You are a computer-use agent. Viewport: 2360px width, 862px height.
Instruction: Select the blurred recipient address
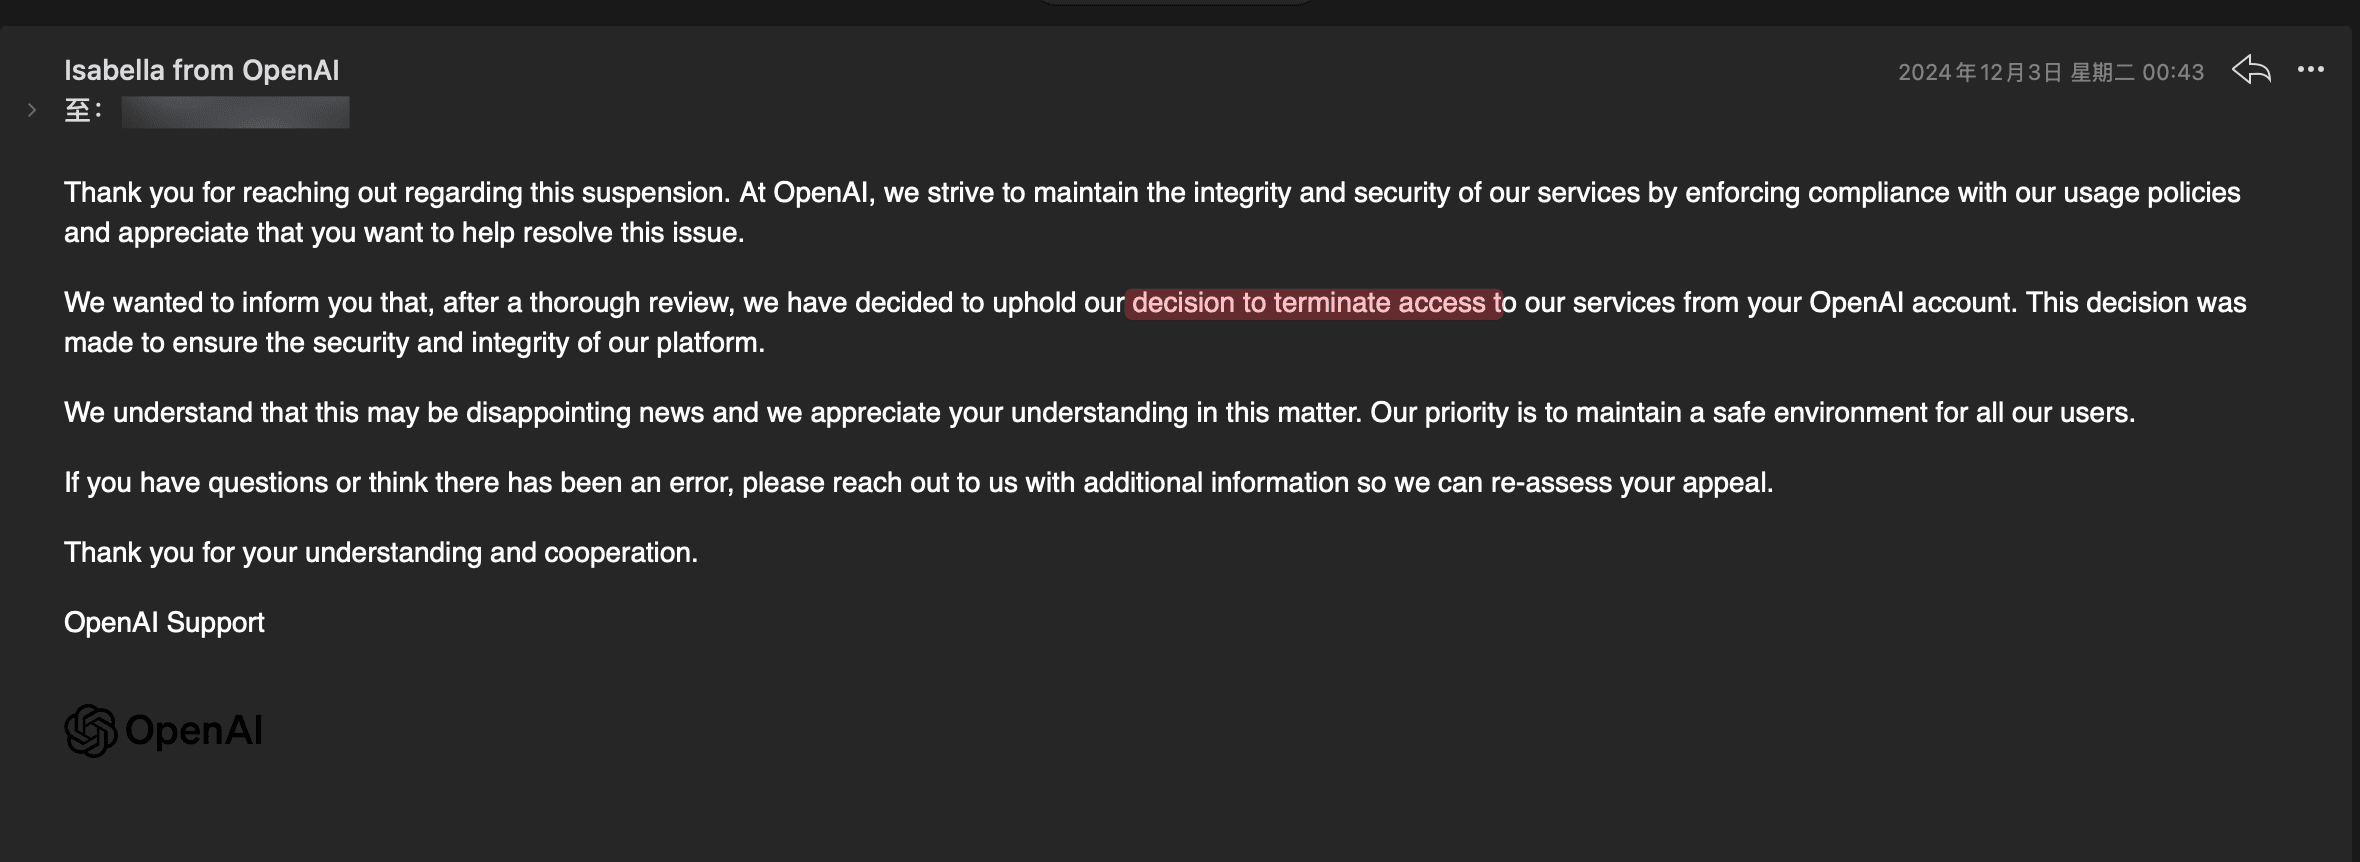(x=235, y=112)
